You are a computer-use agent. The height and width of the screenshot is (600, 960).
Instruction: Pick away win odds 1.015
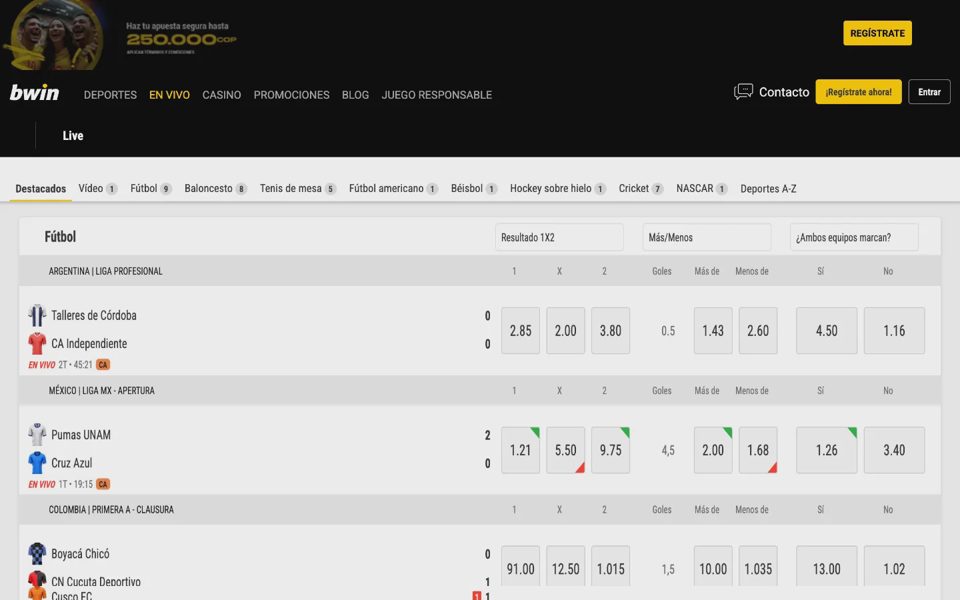pos(610,568)
